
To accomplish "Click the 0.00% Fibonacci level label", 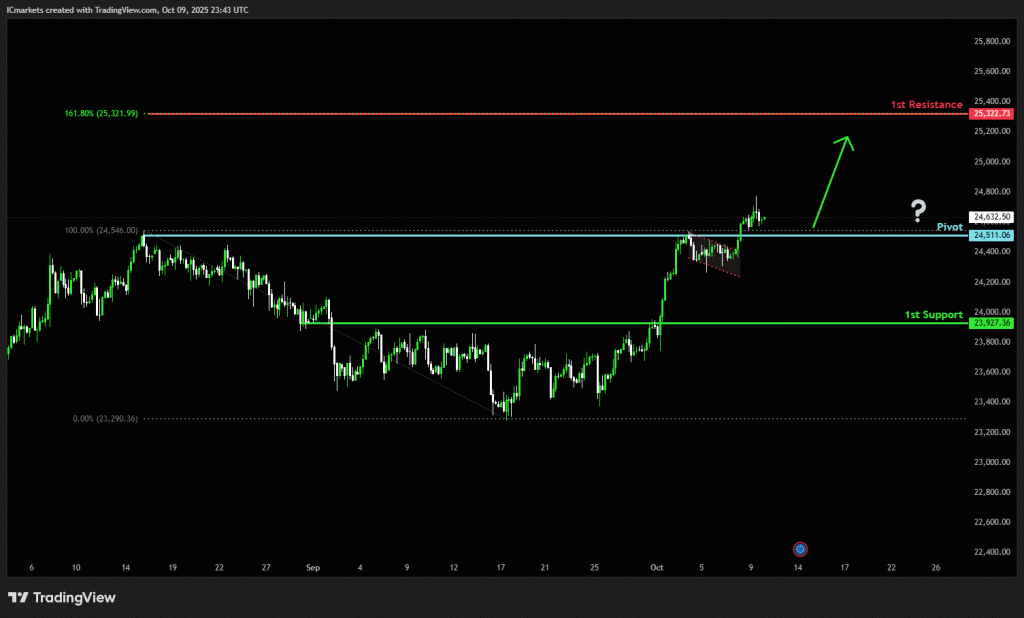I will (105, 419).
